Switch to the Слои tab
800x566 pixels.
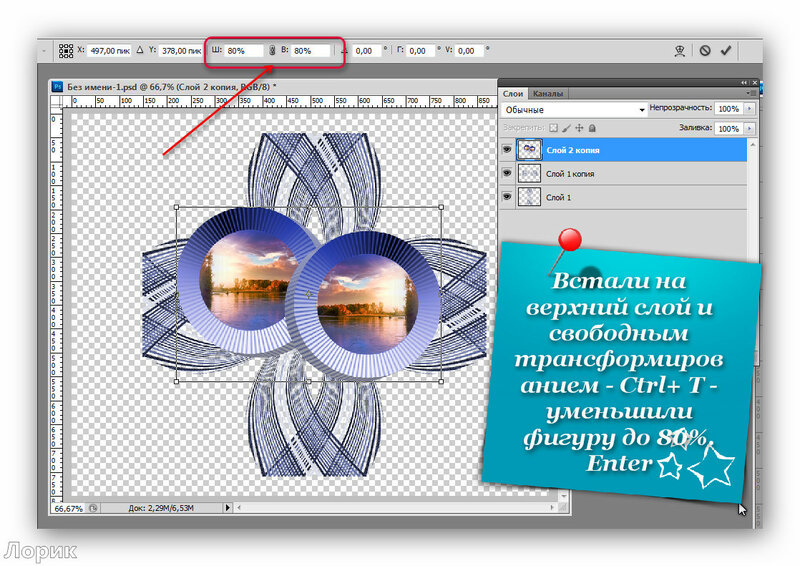(x=513, y=94)
